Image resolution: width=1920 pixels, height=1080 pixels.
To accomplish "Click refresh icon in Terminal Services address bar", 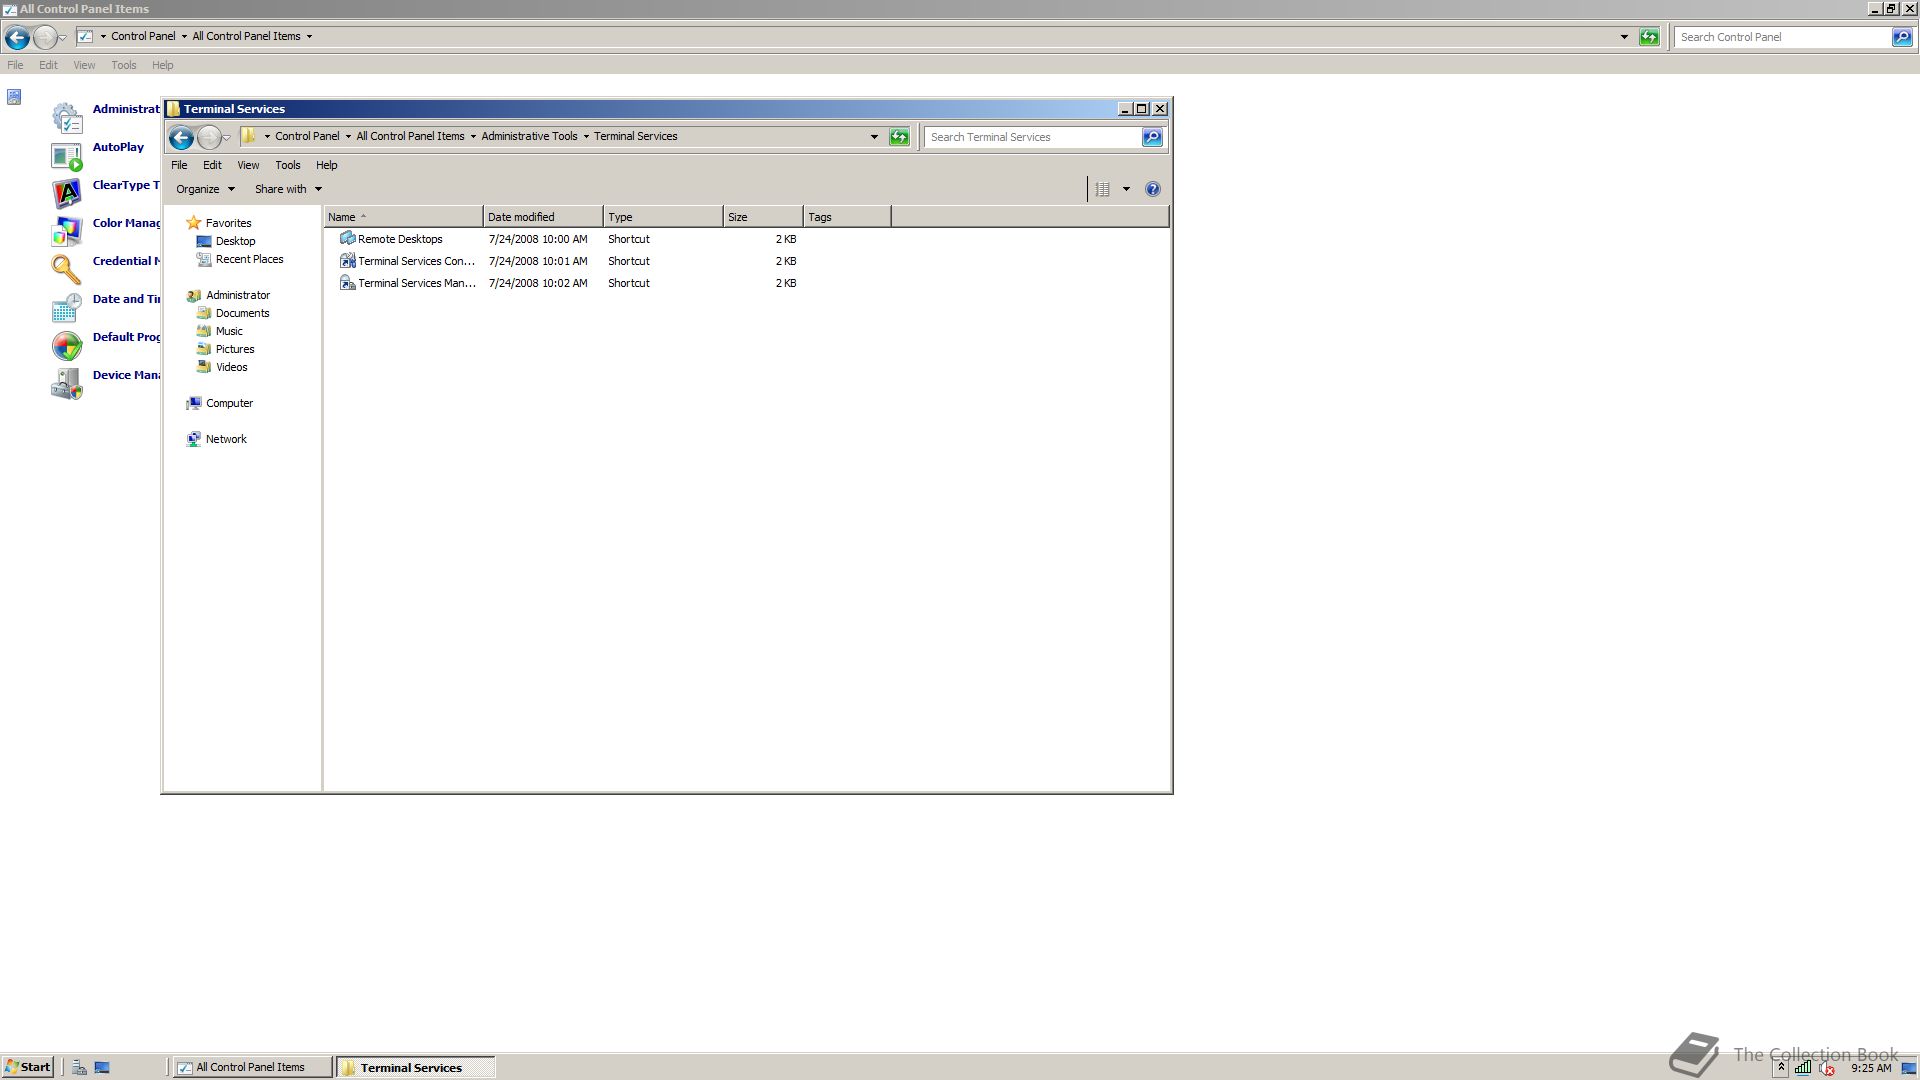I will pos(899,137).
